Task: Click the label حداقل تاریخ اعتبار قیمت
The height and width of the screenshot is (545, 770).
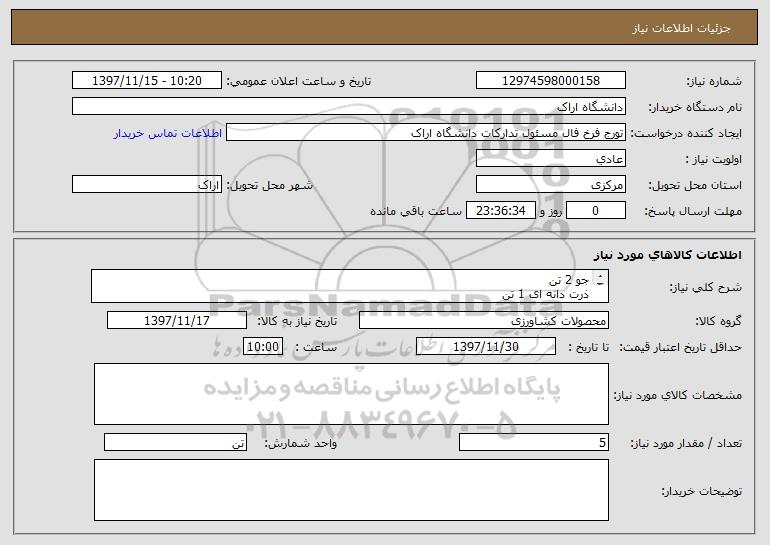Action: pos(680,348)
